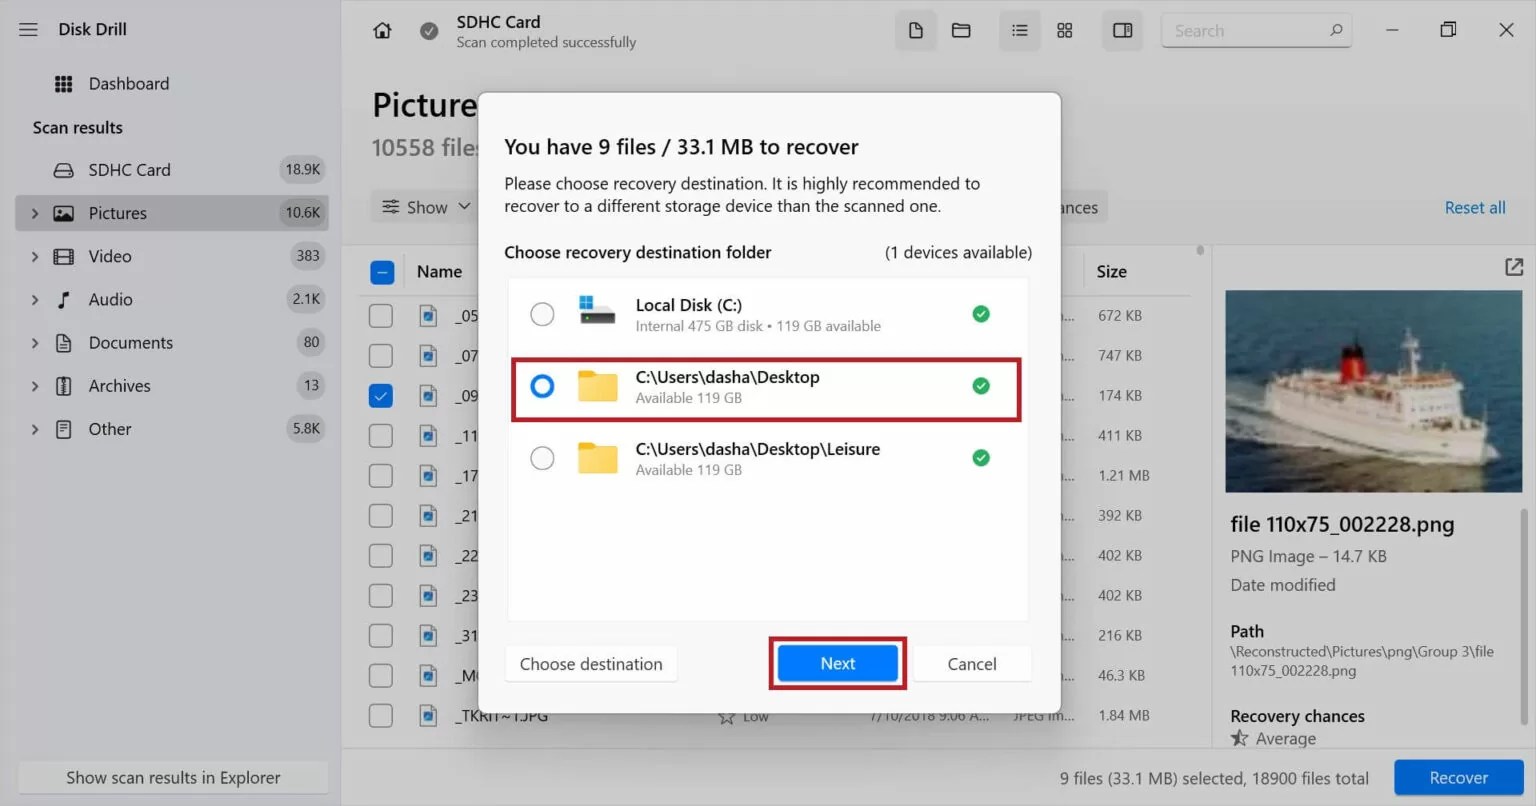The width and height of the screenshot is (1536, 806).
Task: Switch to grid view of scan results
Action: [1064, 30]
